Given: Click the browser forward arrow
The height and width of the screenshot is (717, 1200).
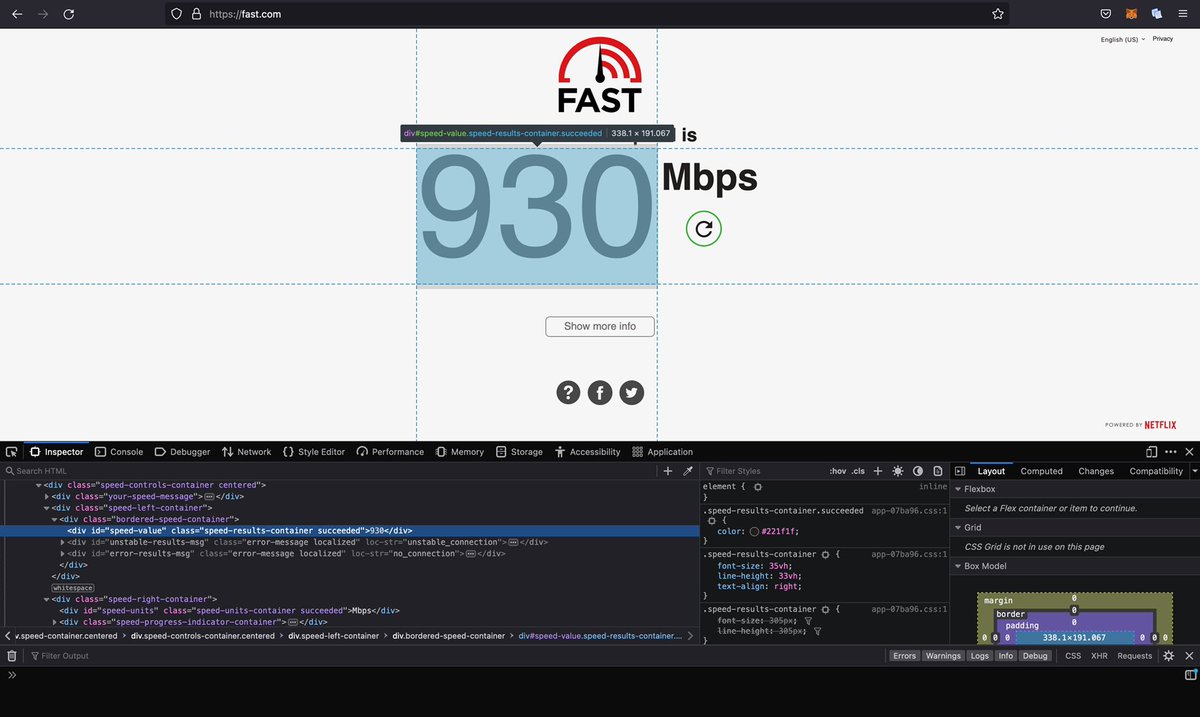Looking at the screenshot, I should point(42,14).
